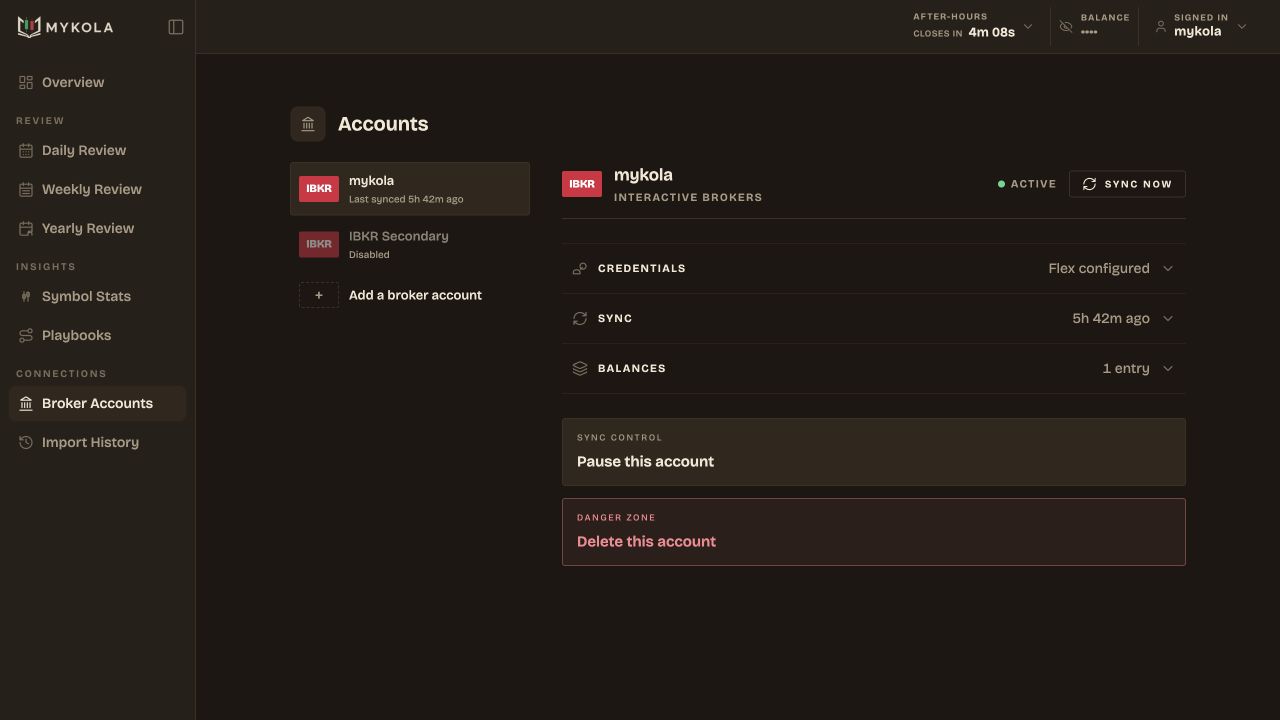The width and height of the screenshot is (1280, 720).
Task: Click the Broker Accounts bank icon in sidebar
Action: click(26, 403)
